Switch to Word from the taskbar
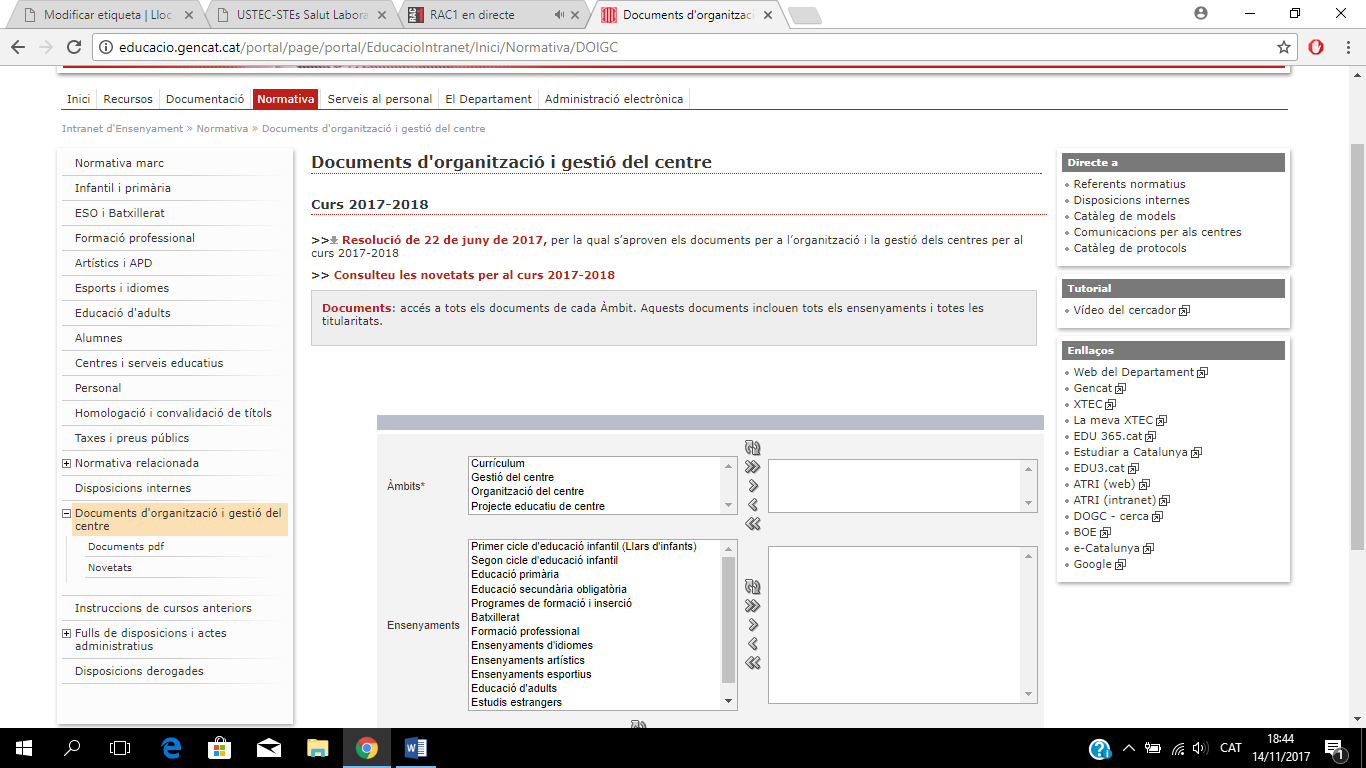Viewport: 1366px width, 768px height. coord(416,747)
